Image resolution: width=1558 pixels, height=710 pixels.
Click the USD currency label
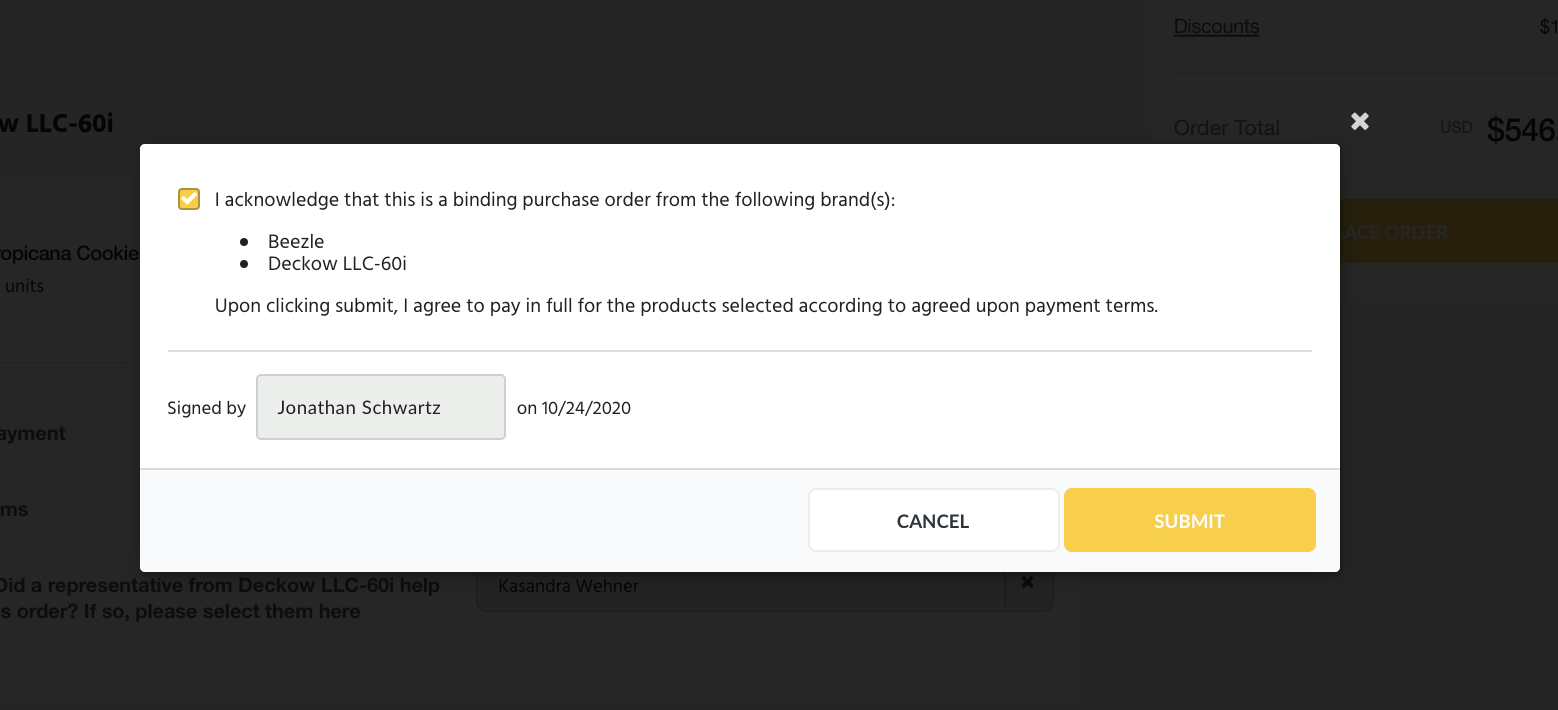(x=1456, y=128)
